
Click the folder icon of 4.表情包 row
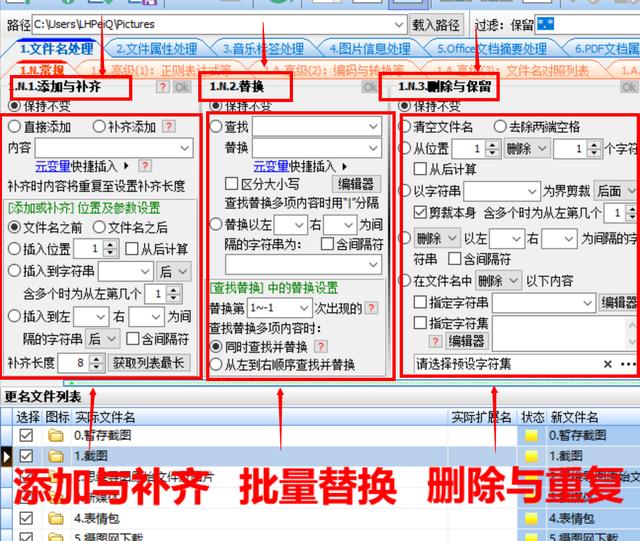click(56, 519)
